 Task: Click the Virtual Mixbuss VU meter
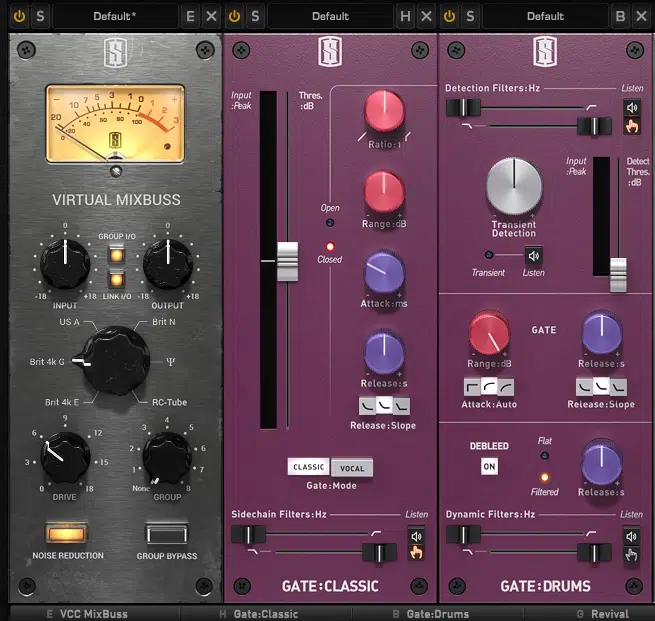(115, 124)
